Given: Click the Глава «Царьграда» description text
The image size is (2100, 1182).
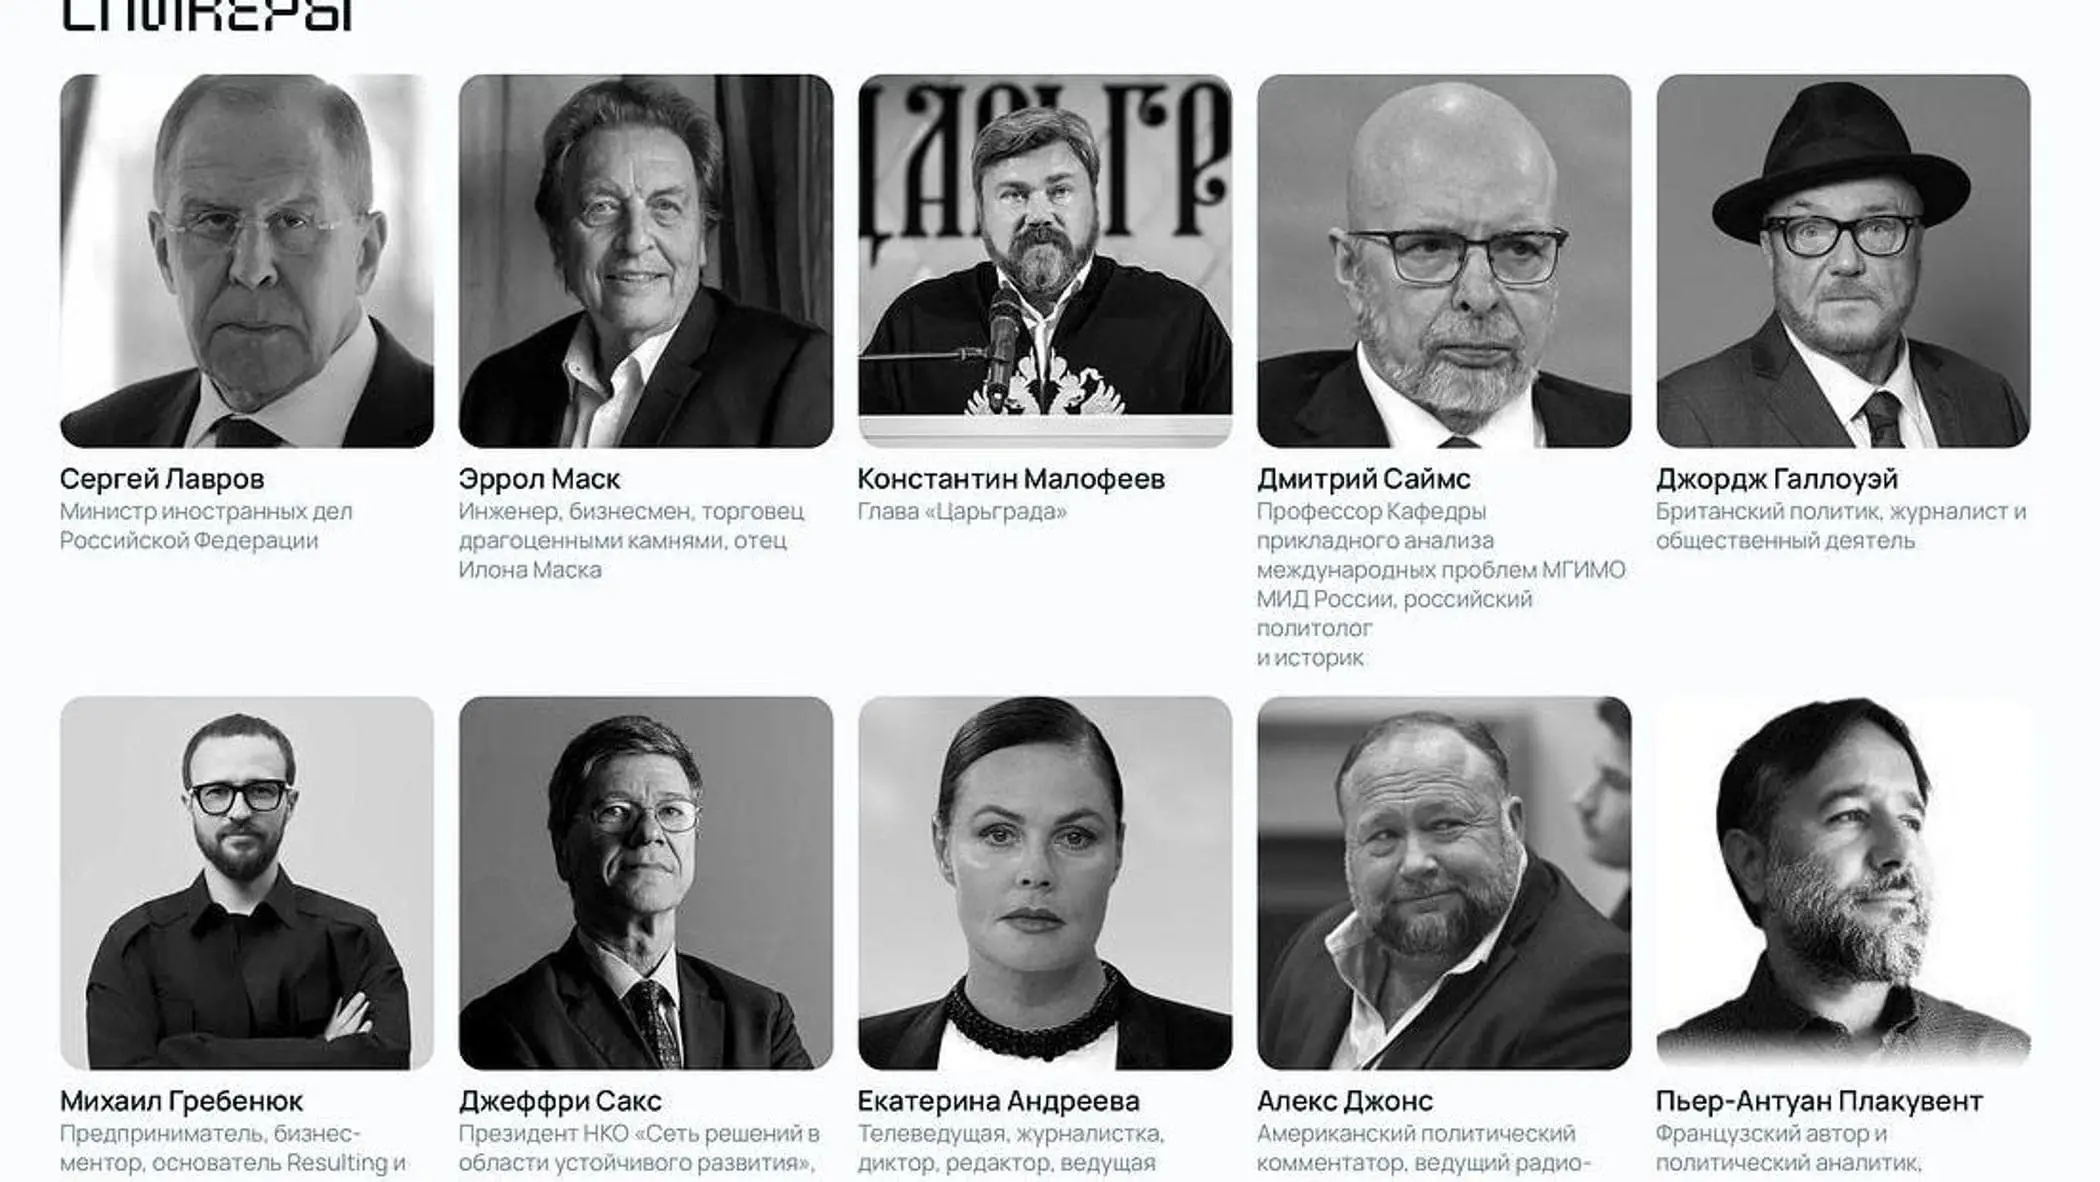Looking at the screenshot, I should pos(962,512).
